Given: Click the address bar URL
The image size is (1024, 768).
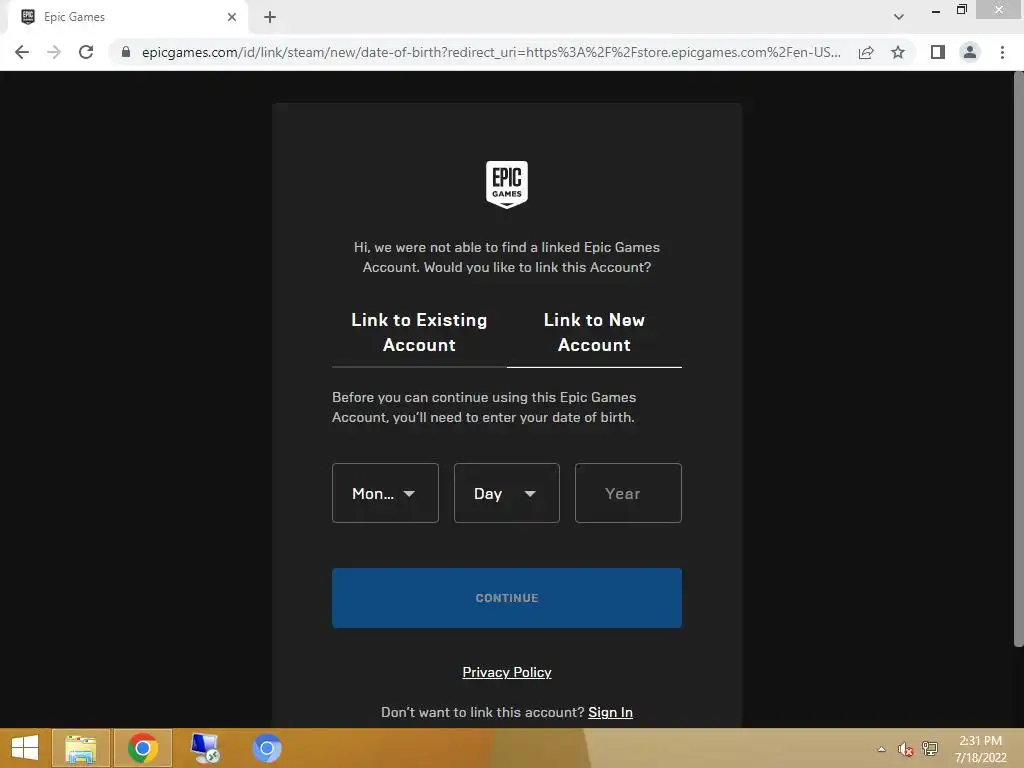Looking at the screenshot, I should (491, 52).
